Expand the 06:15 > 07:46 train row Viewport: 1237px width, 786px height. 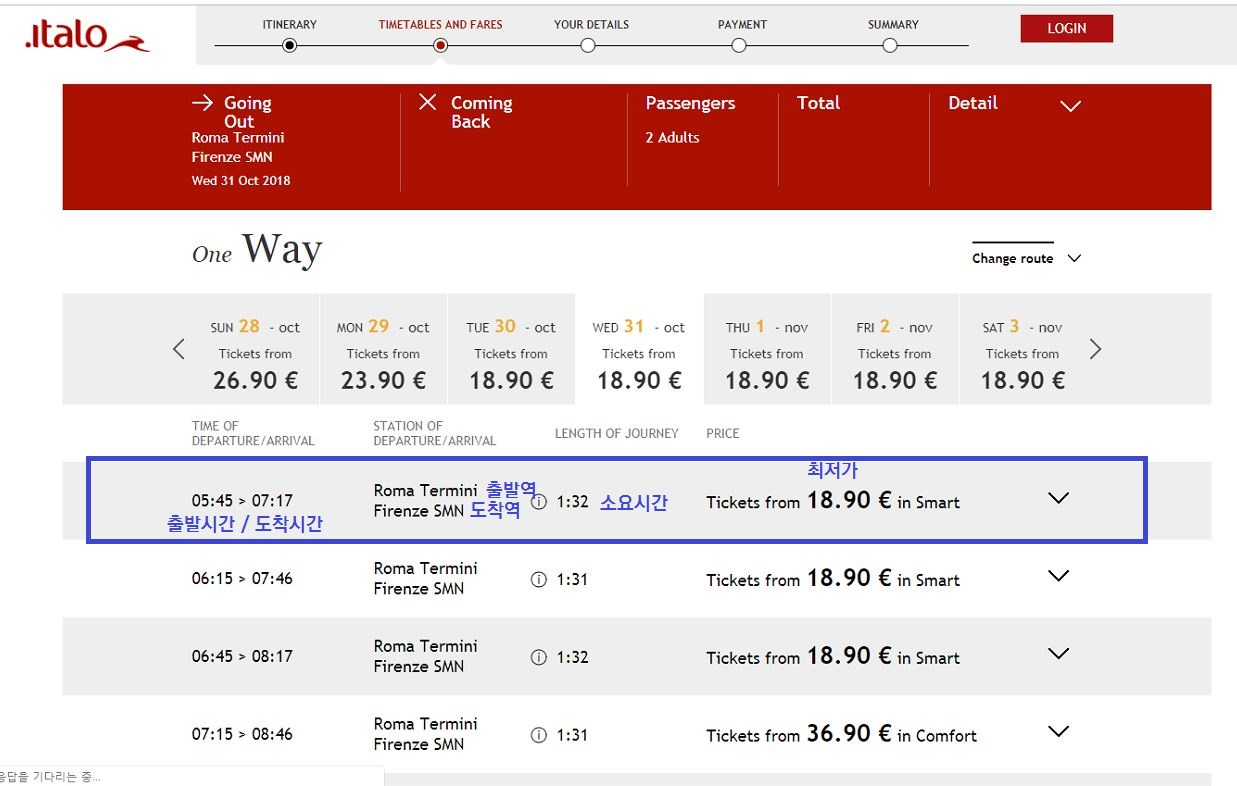[1058, 576]
